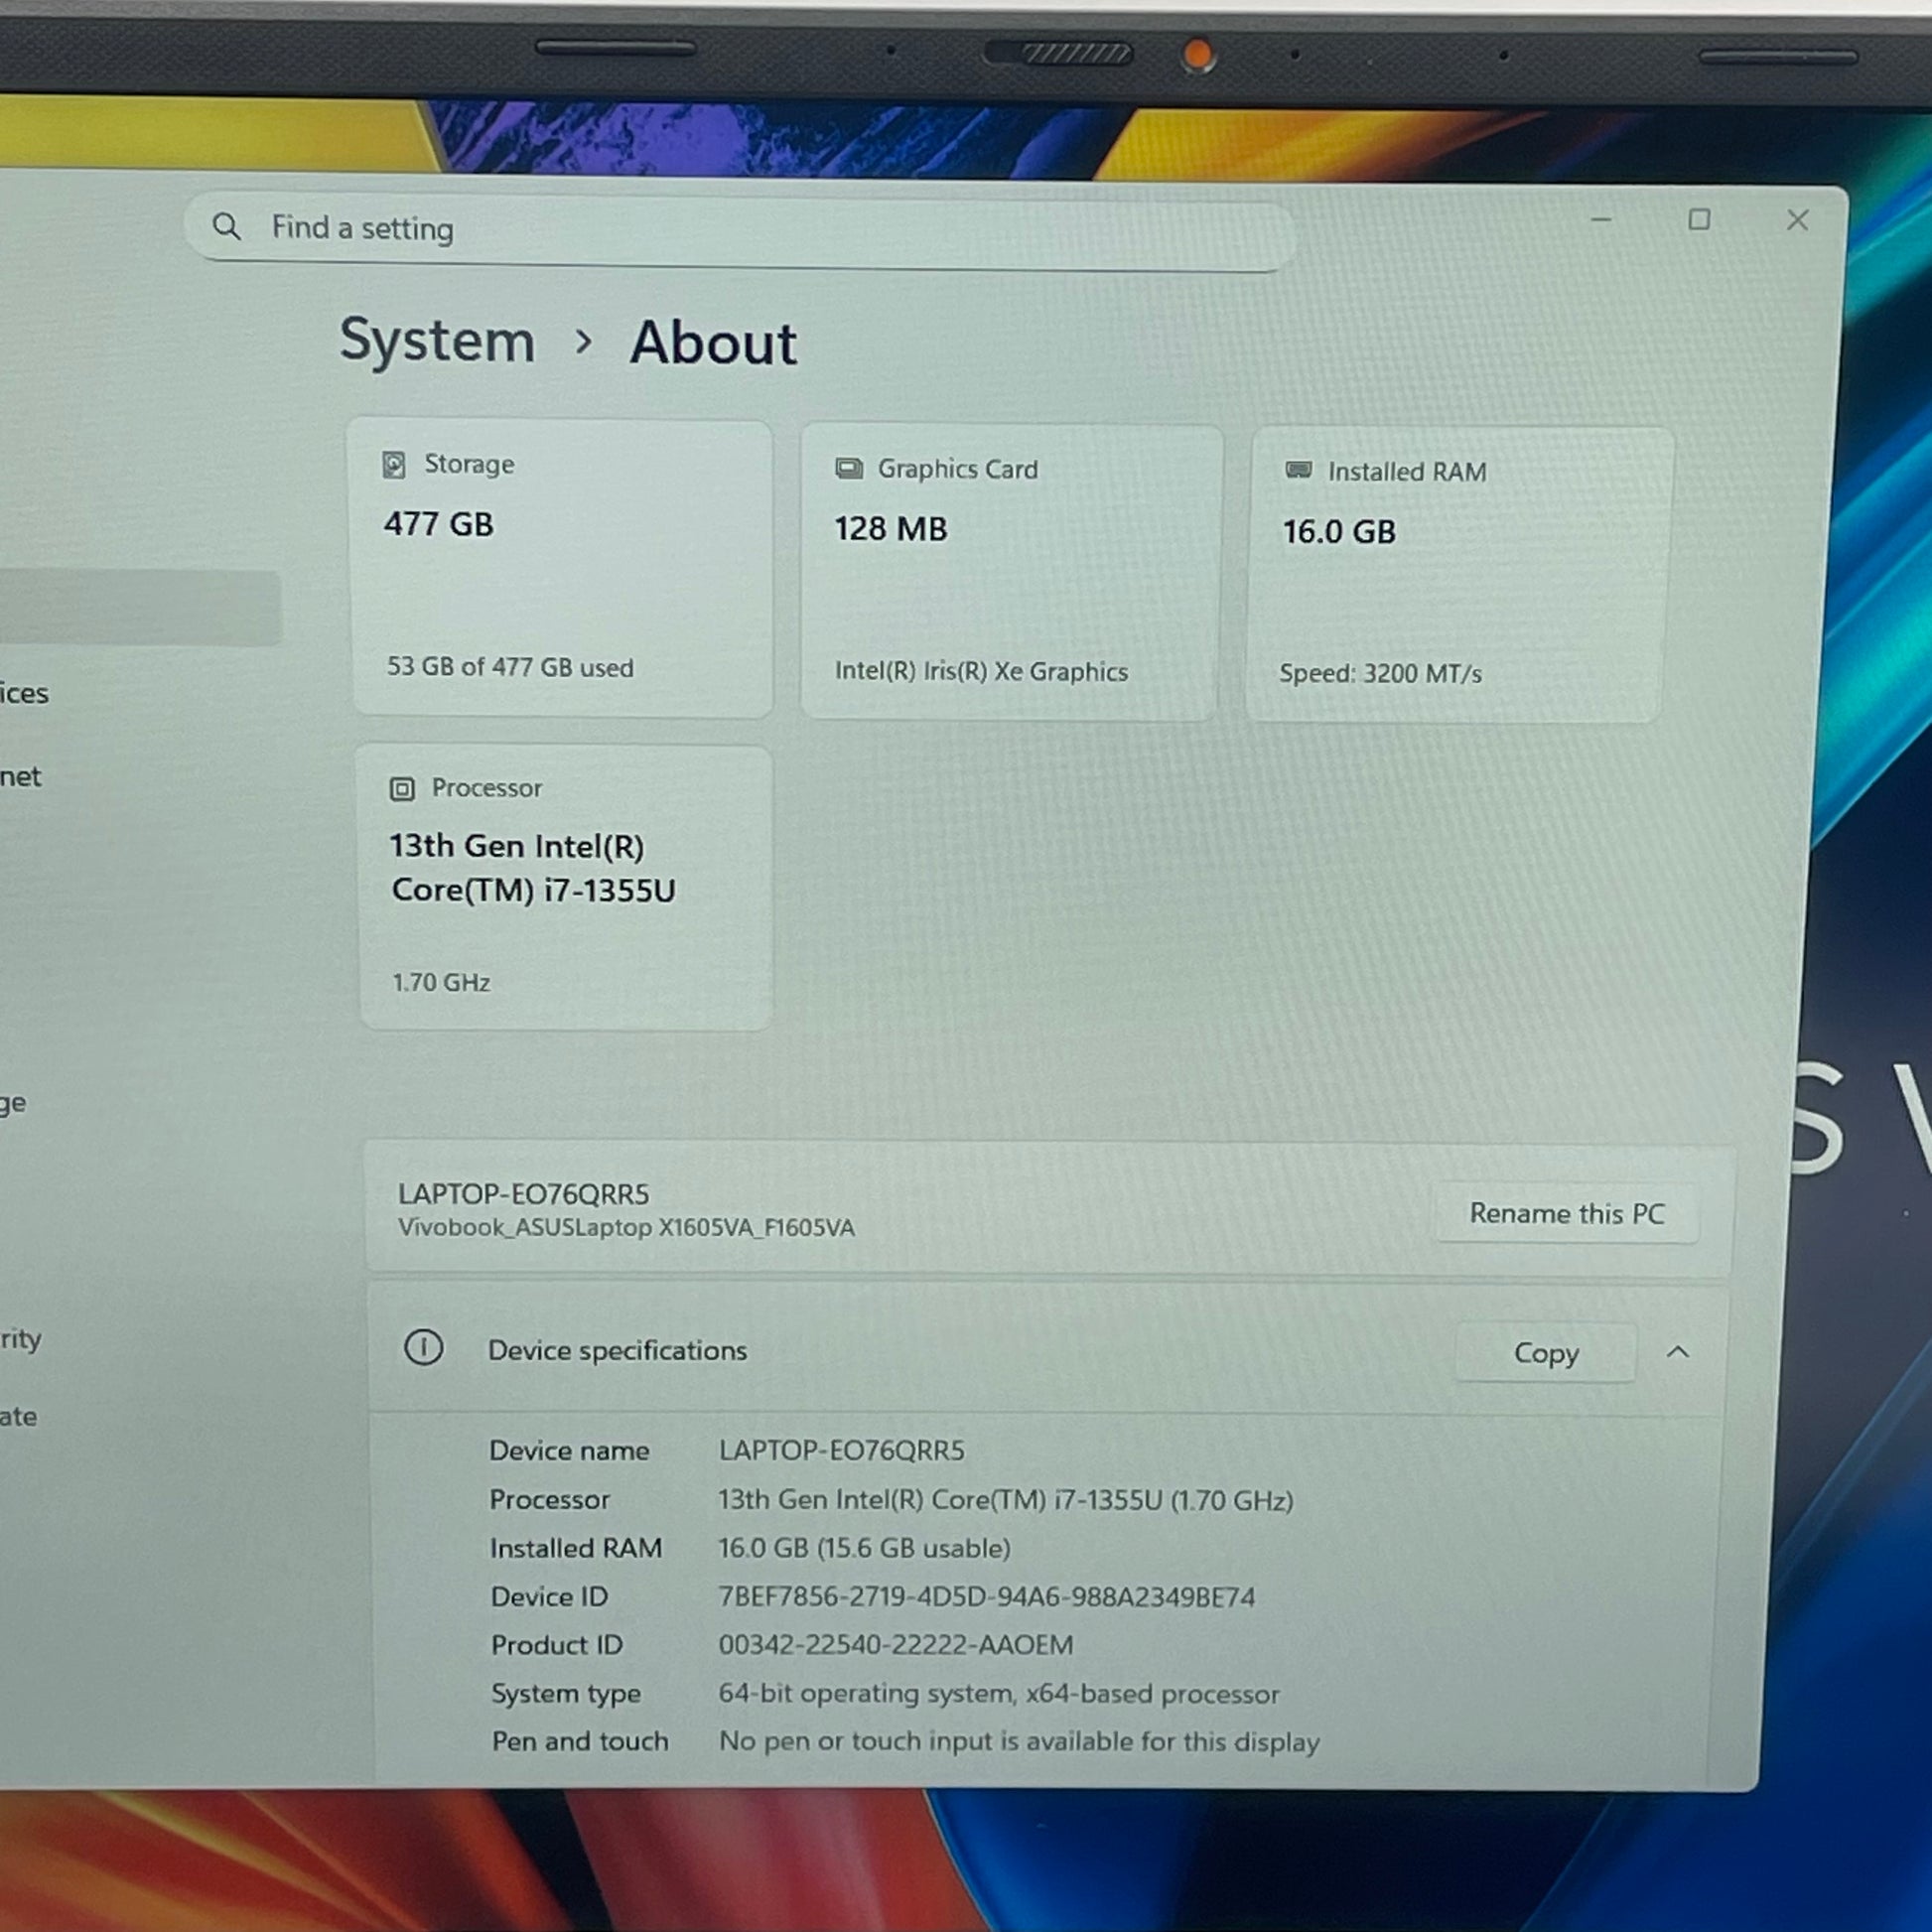Select the highlighted sidebar item
Image resolution: width=1932 pixels, height=1932 pixels.
pyautogui.click(x=140, y=607)
